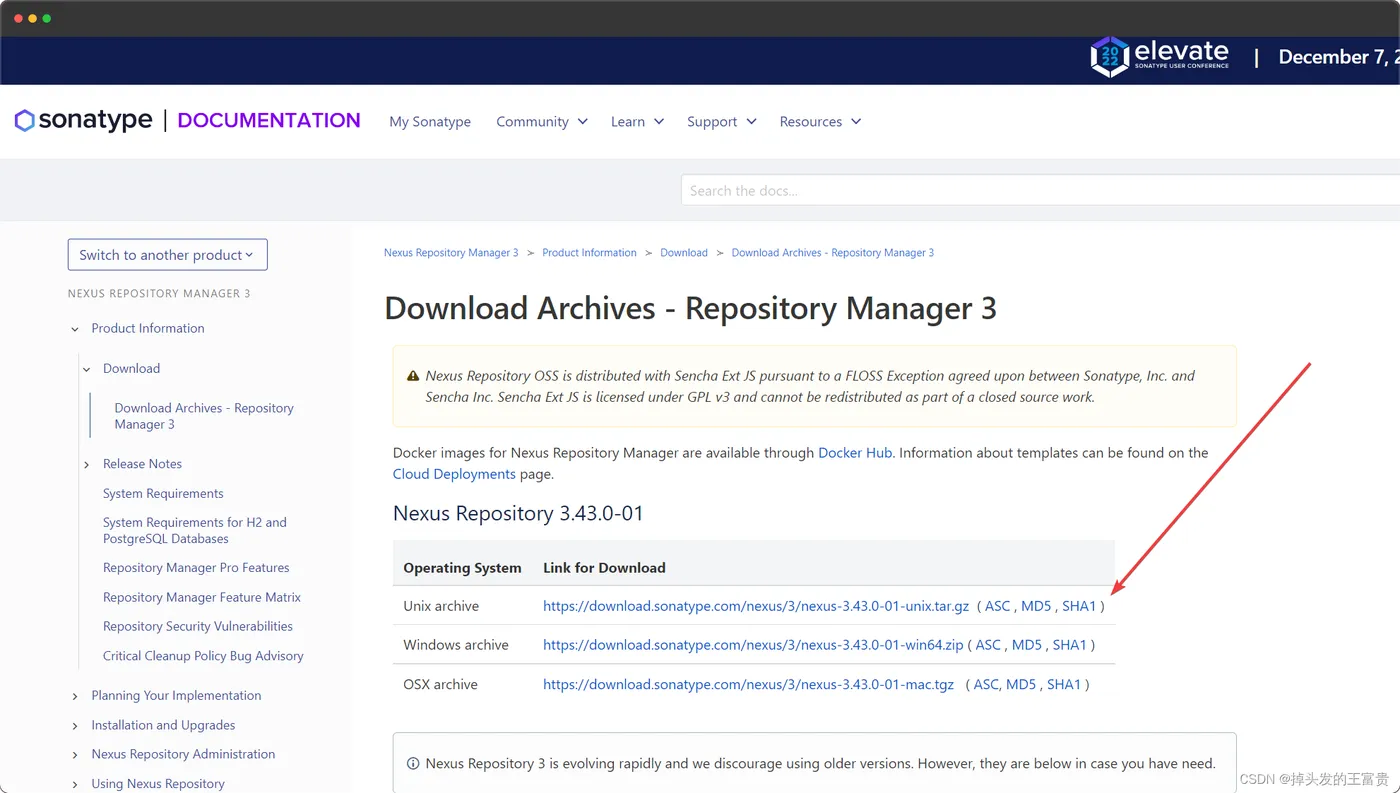Expand Installation and Upgrades section
Viewport: 1400px width, 793px height.
[x=75, y=725]
